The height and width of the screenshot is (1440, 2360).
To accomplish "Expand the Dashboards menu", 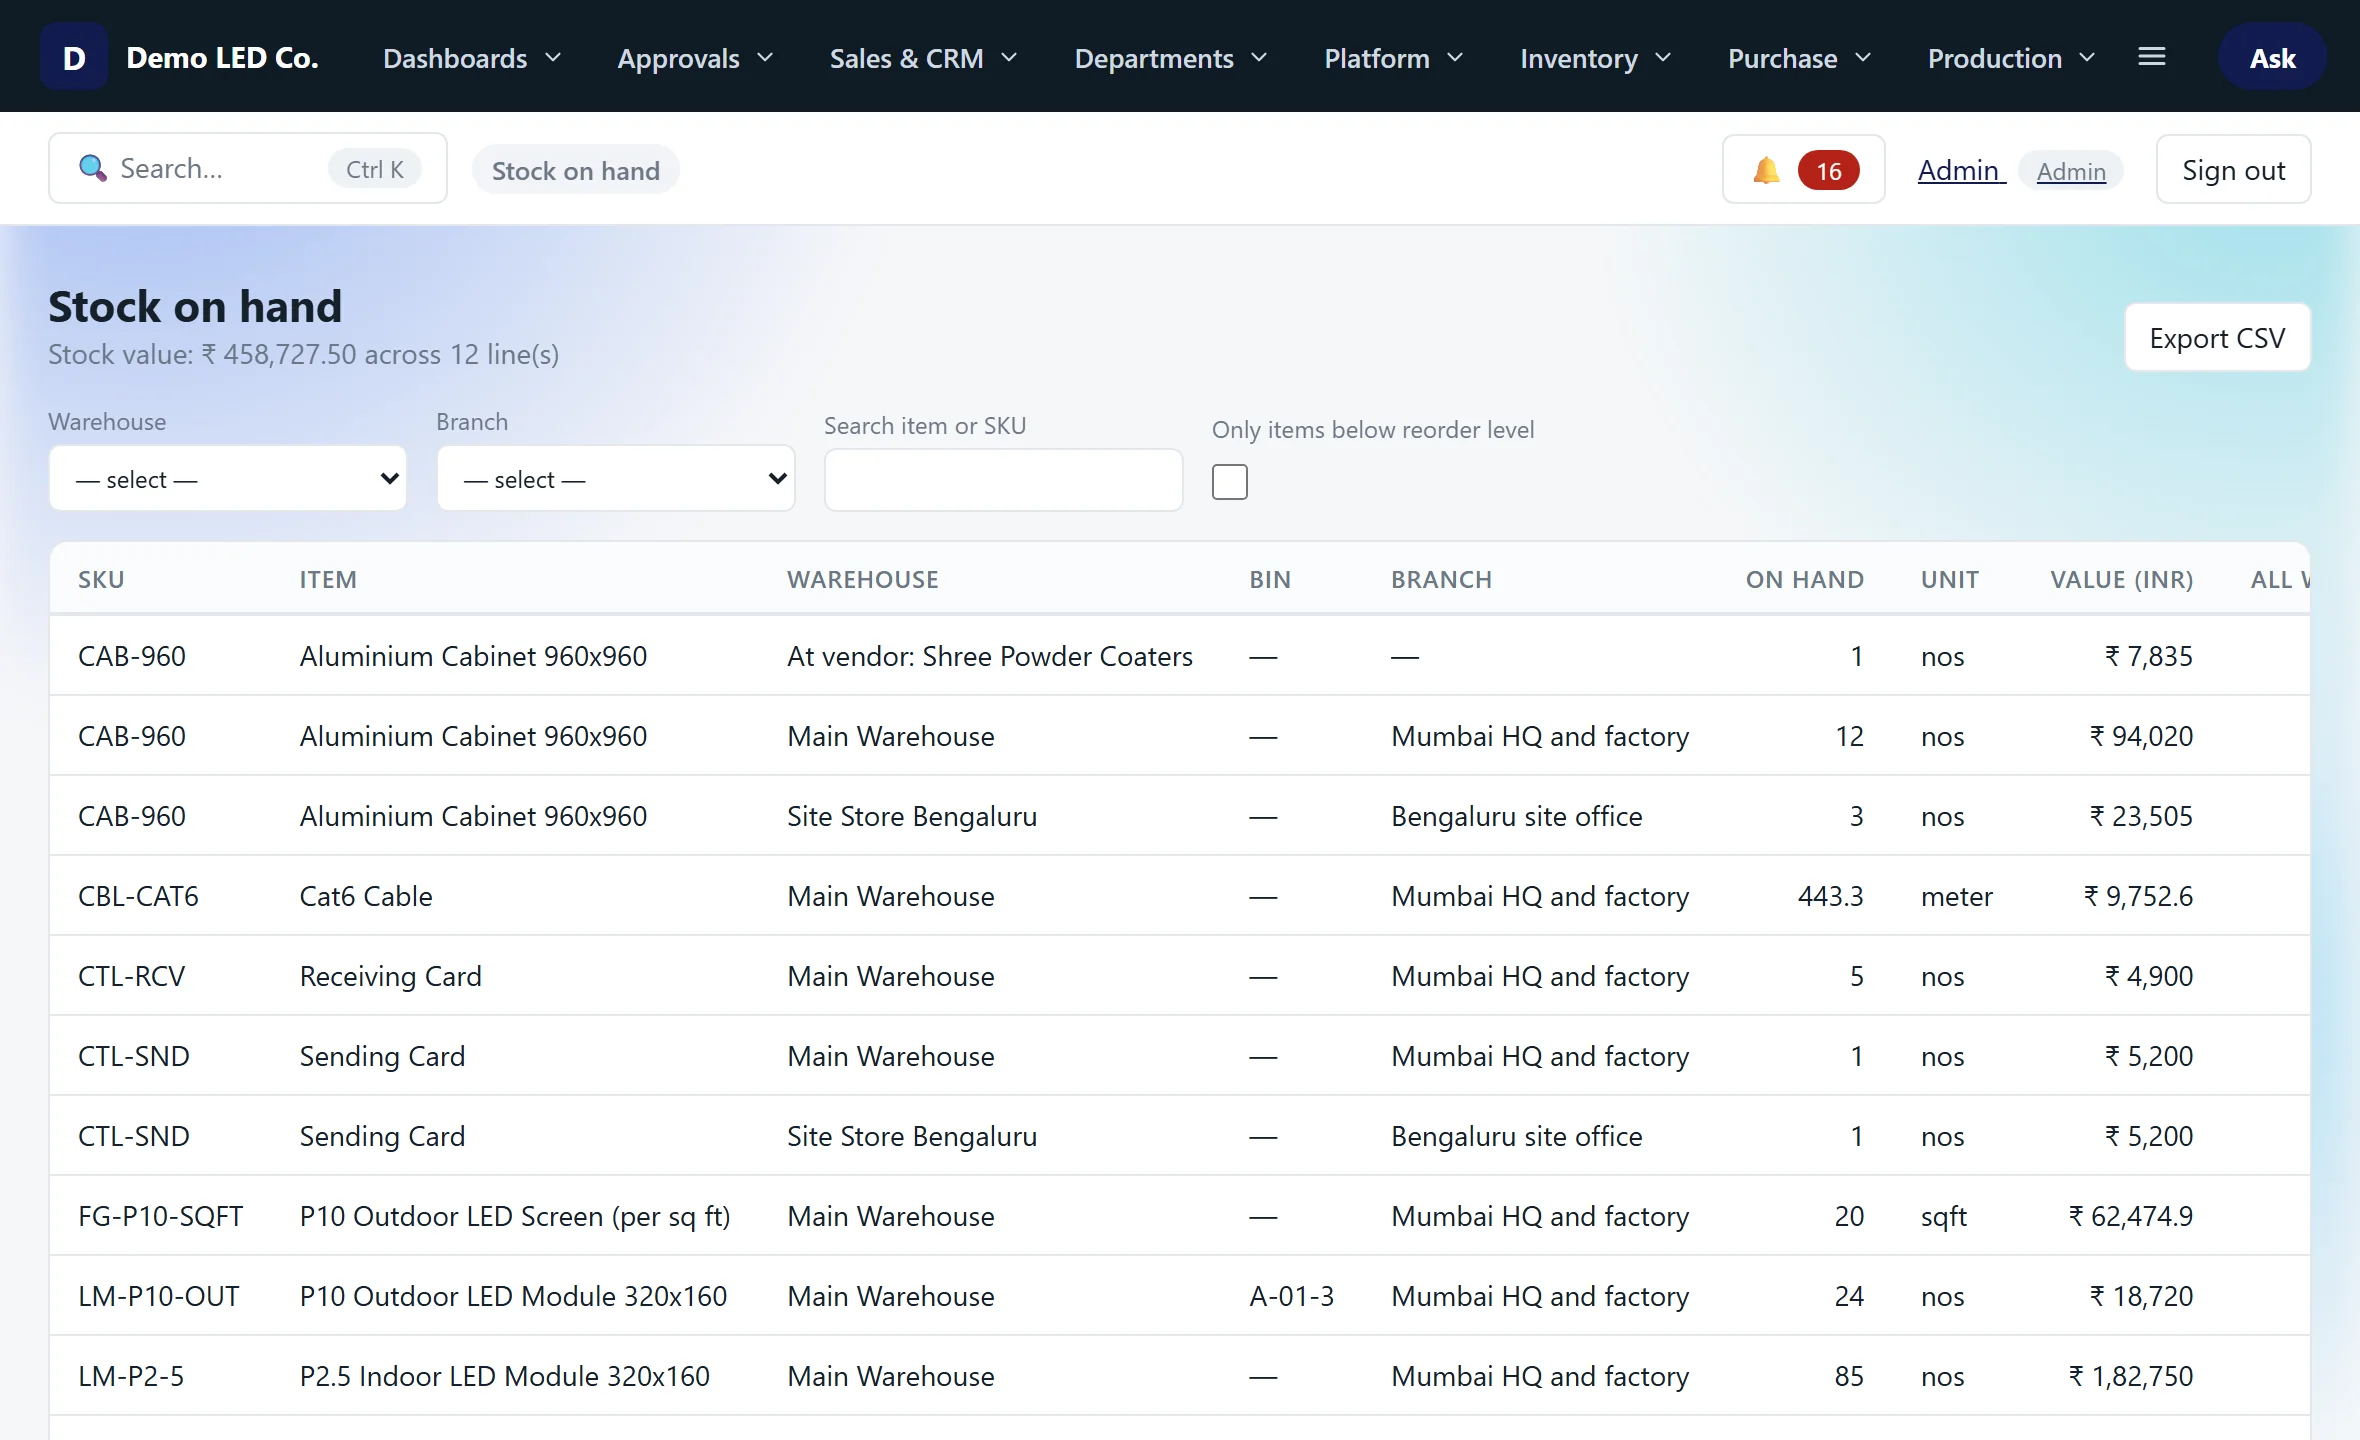I will pyautogui.click(x=472, y=58).
